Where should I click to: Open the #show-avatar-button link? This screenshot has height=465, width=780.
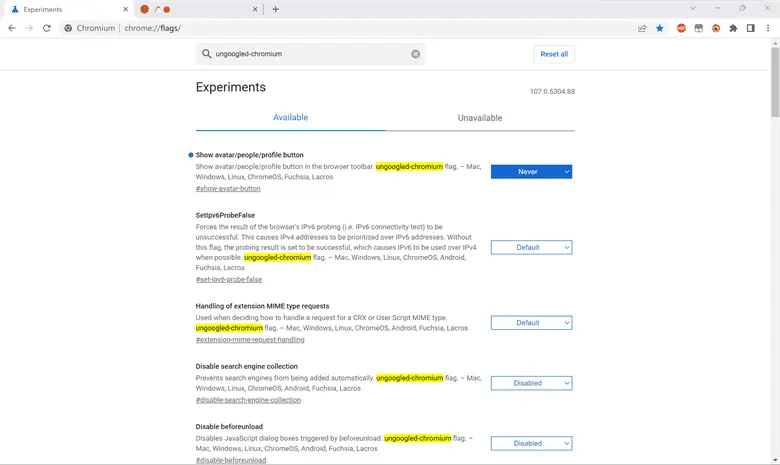(228, 188)
